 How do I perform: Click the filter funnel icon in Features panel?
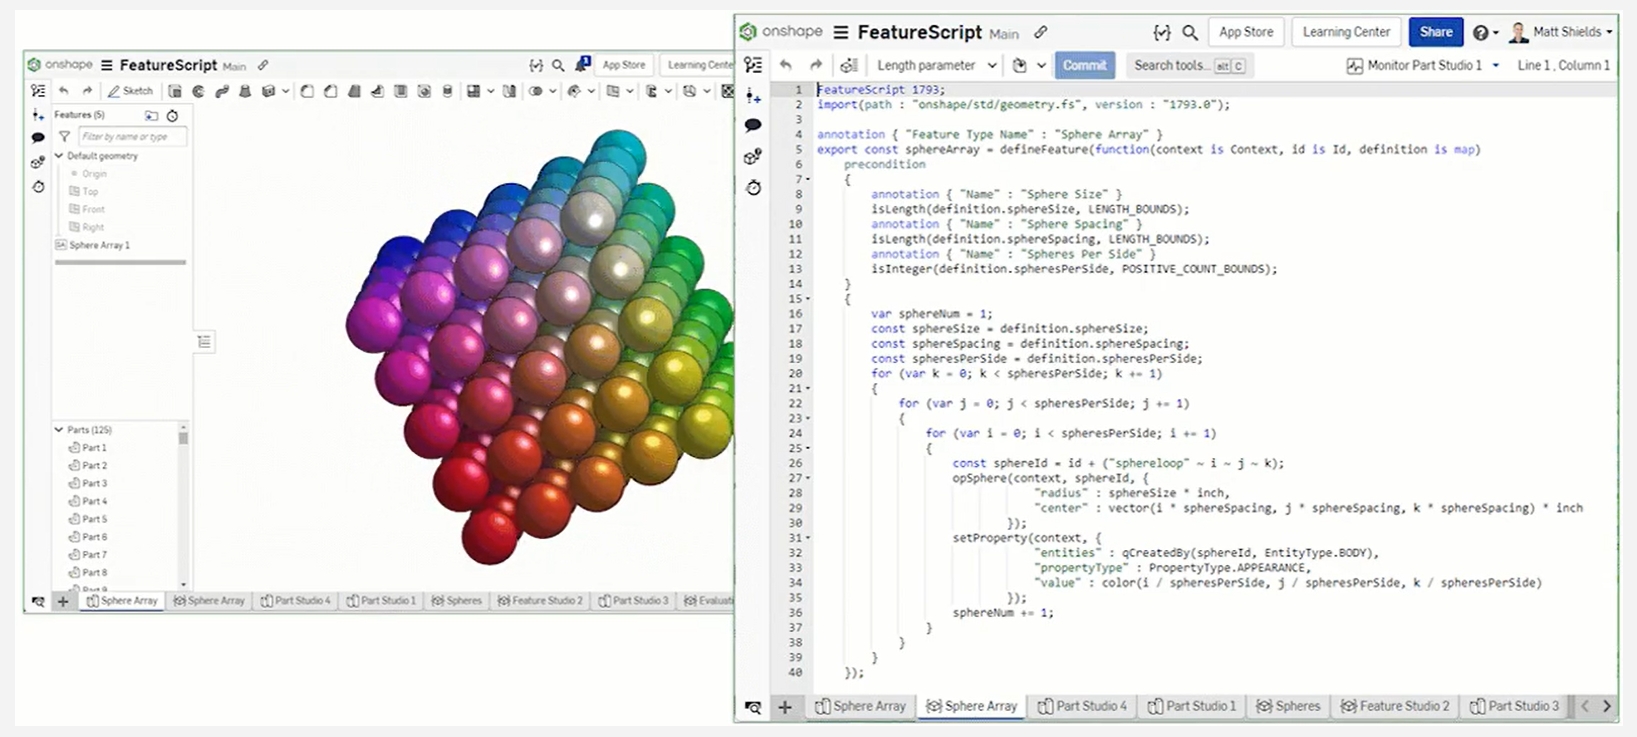click(x=65, y=137)
